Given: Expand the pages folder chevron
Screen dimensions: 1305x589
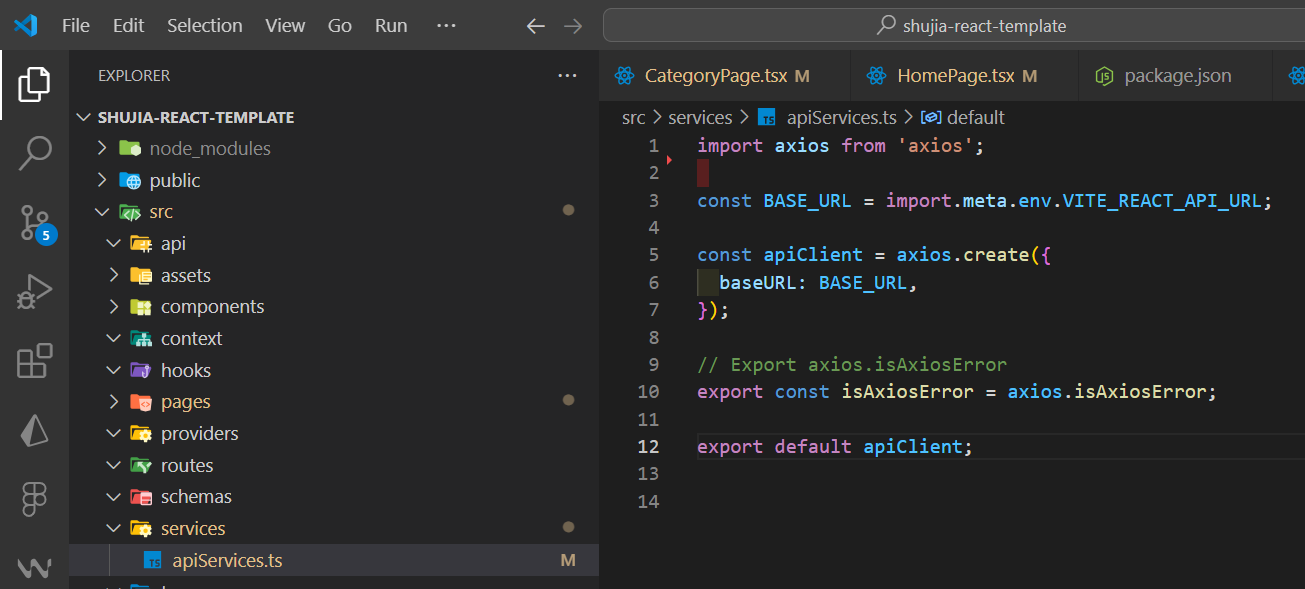Looking at the screenshot, I should (x=113, y=402).
